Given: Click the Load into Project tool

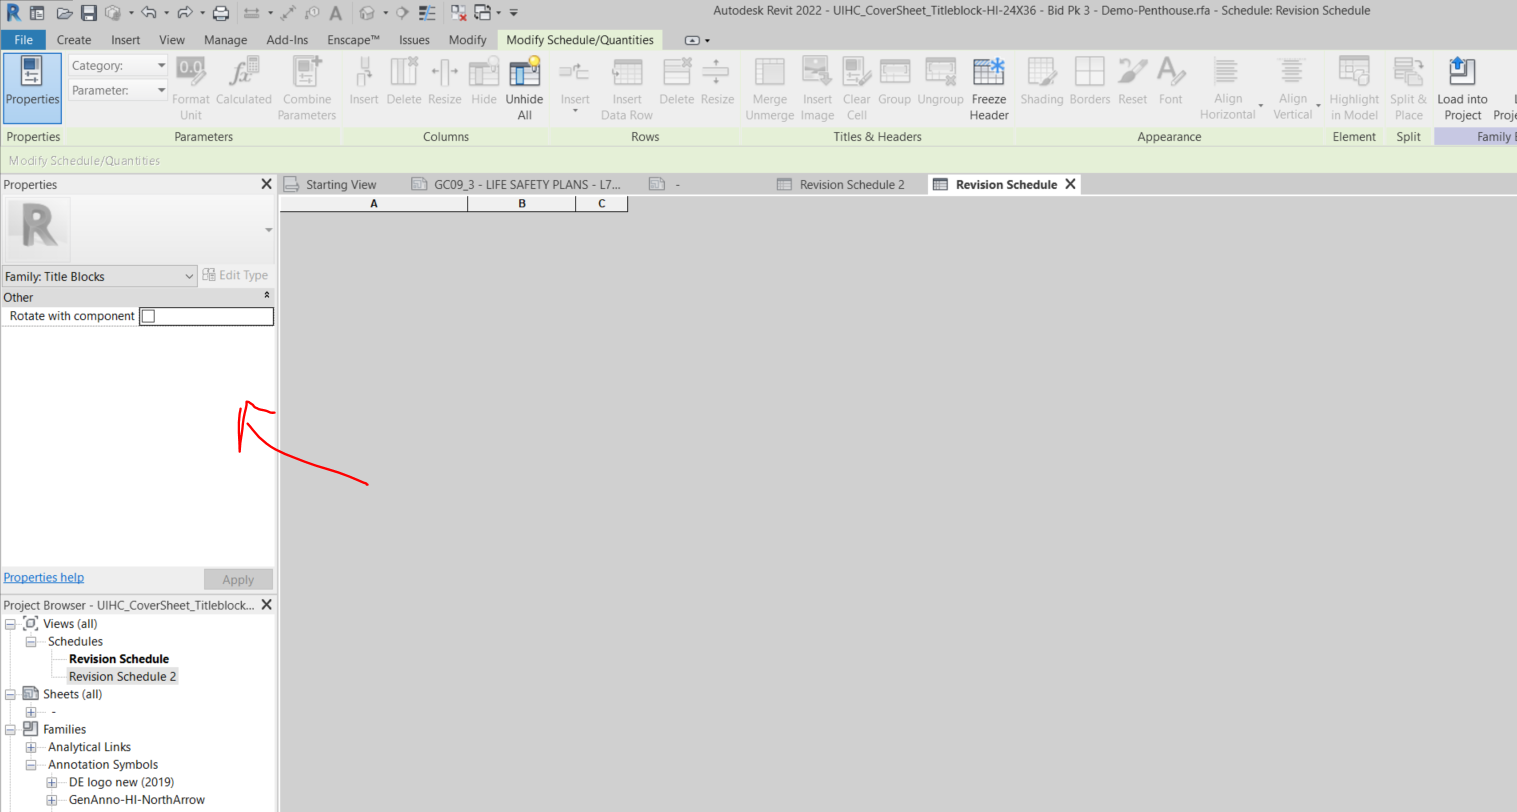Looking at the screenshot, I should click(x=1462, y=87).
